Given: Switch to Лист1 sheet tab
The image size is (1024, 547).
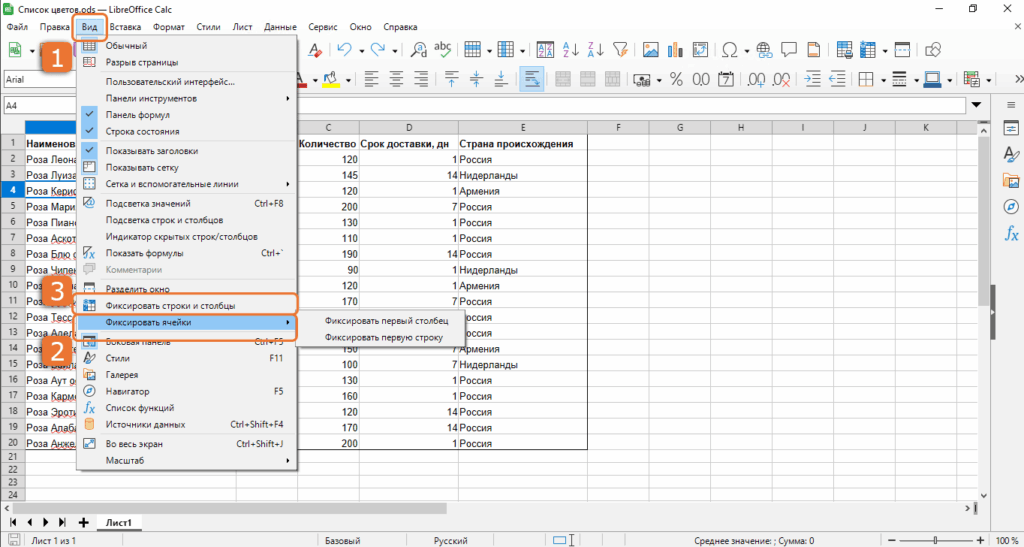Looking at the screenshot, I should 120,522.
